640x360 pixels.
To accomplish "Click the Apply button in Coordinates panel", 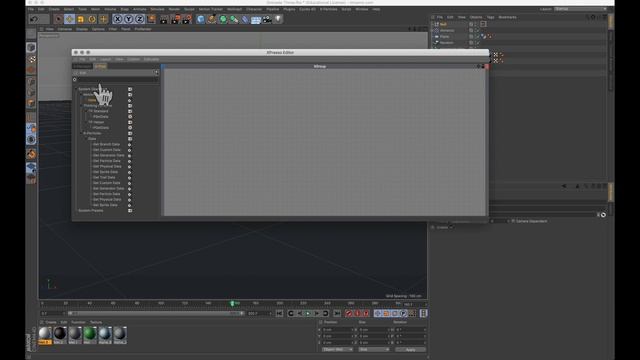I will coord(411,350).
